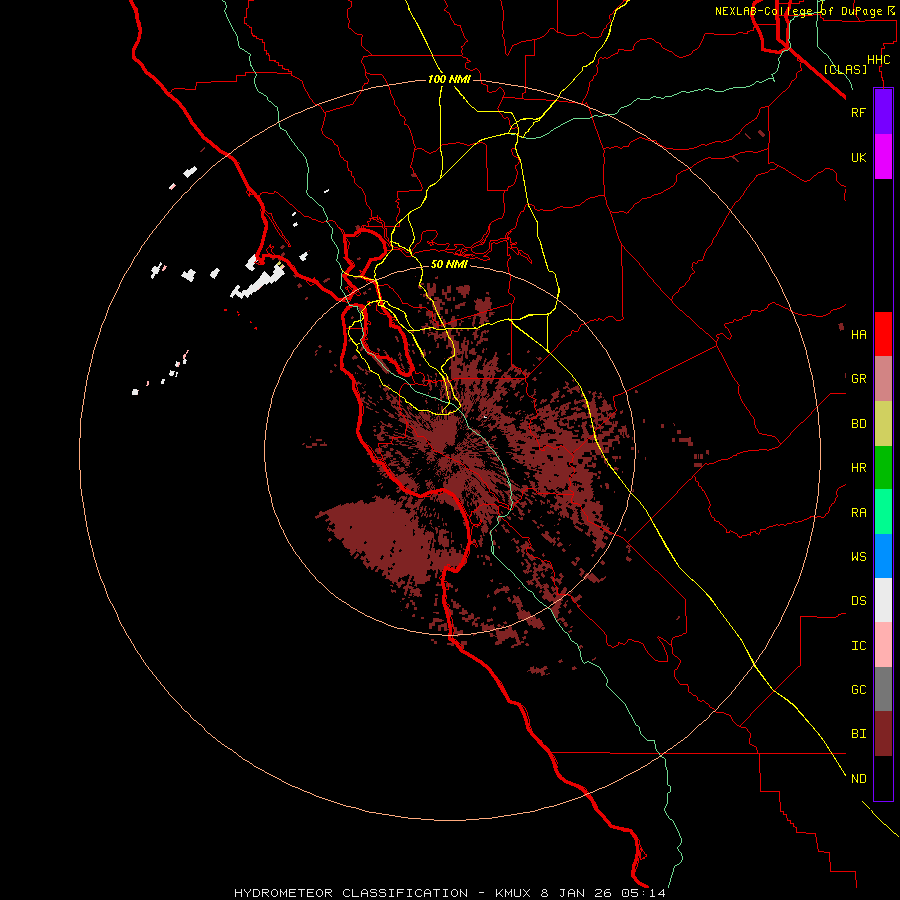The image size is (900, 900).
Task: Click the DS white legend swatch
Action: click(x=883, y=600)
